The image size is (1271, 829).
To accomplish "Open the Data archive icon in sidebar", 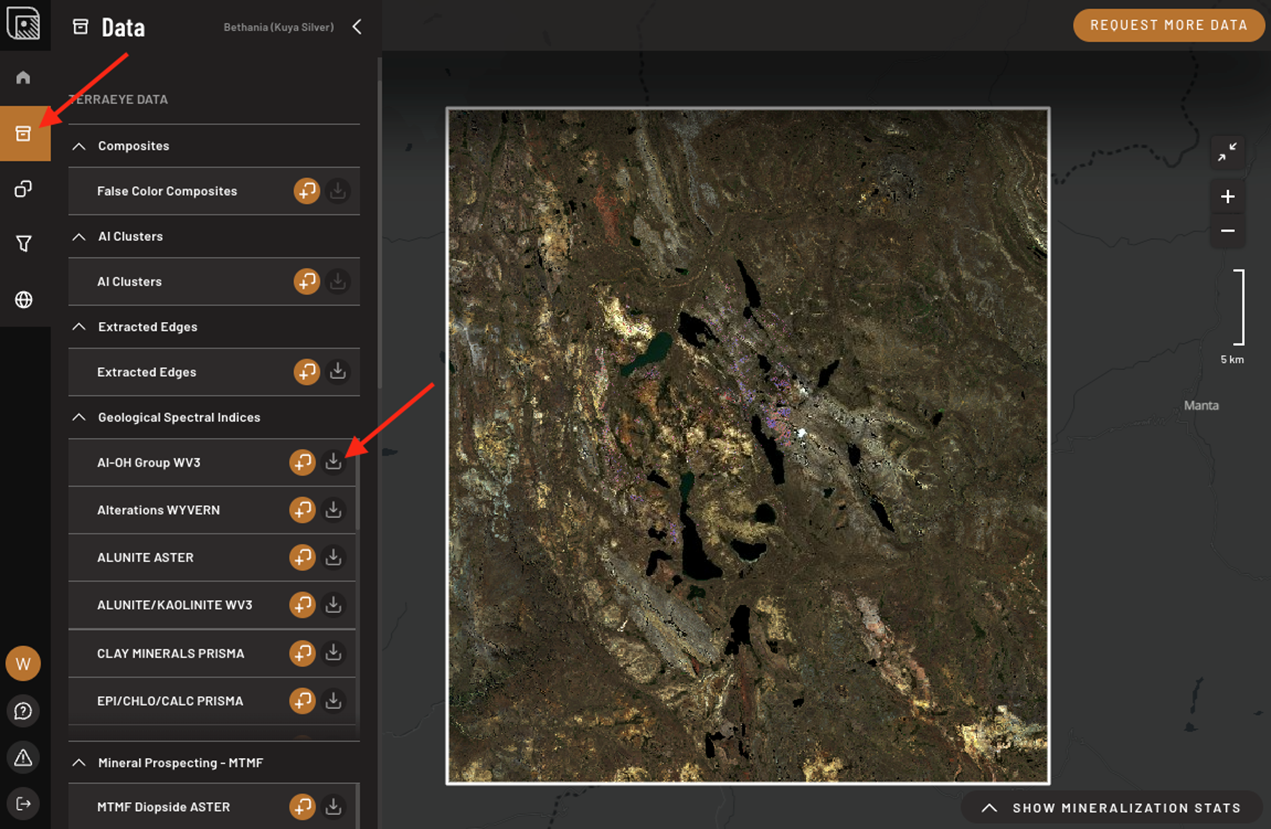I will click(x=24, y=134).
